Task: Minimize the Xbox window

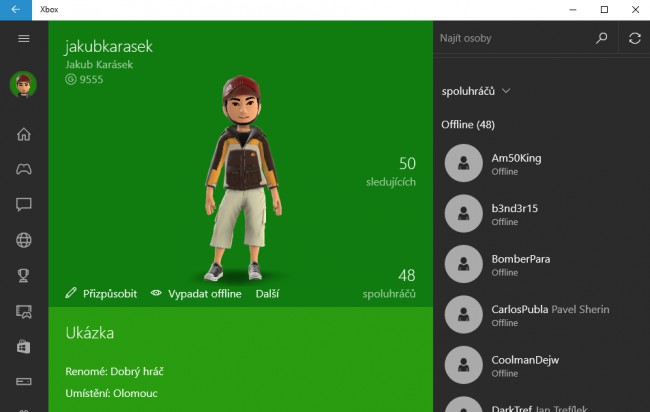Action: pos(573,10)
